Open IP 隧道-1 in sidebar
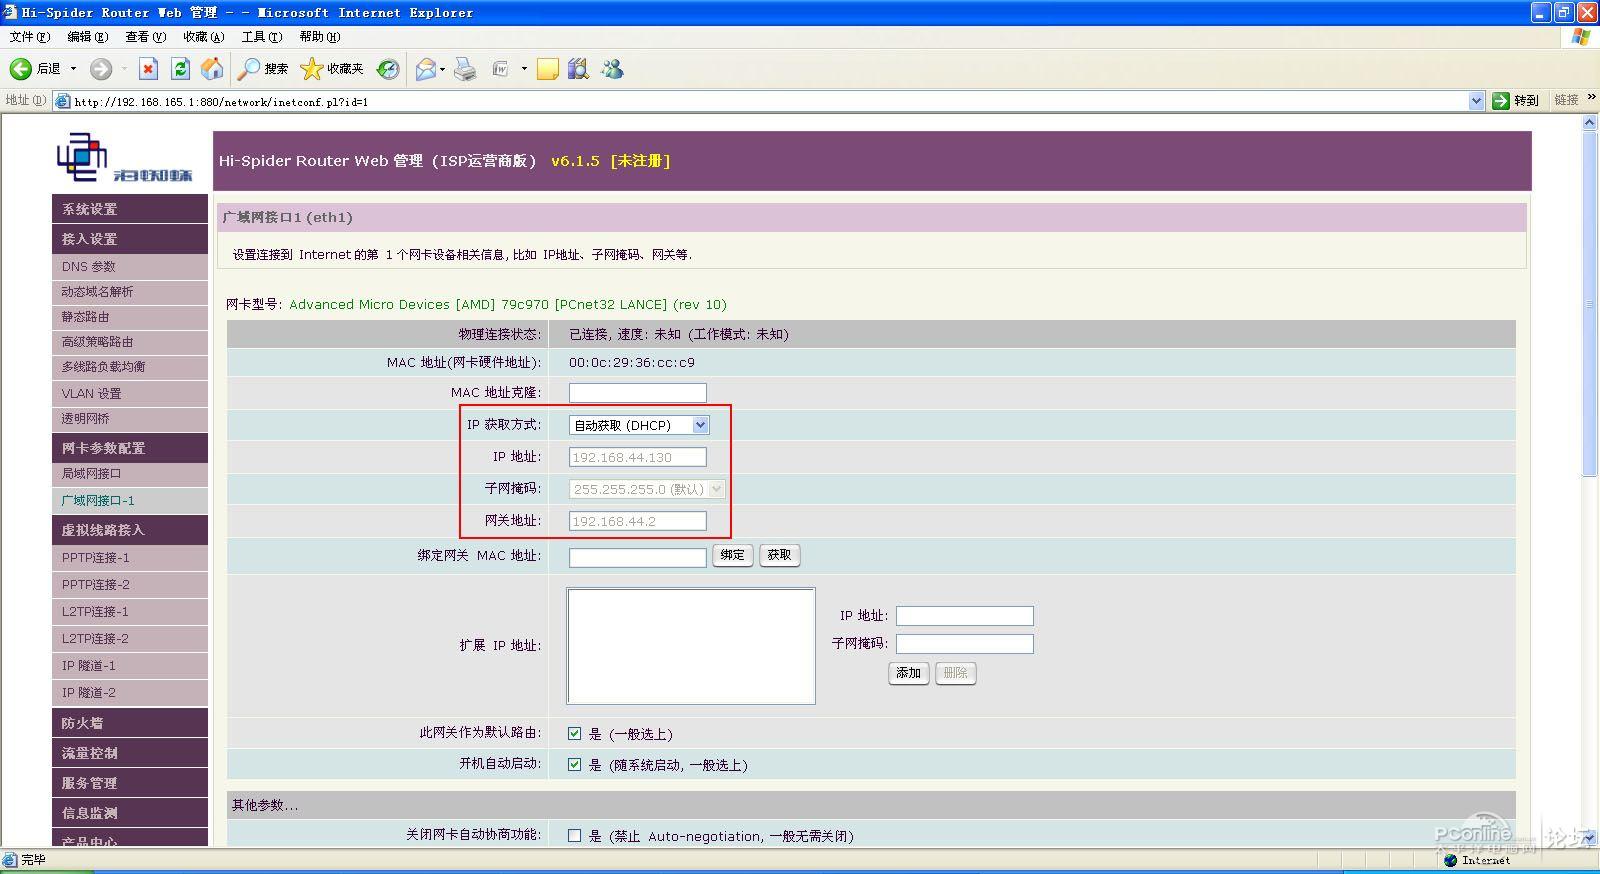The width and height of the screenshot is (1600, 874). tap(130, 665)
